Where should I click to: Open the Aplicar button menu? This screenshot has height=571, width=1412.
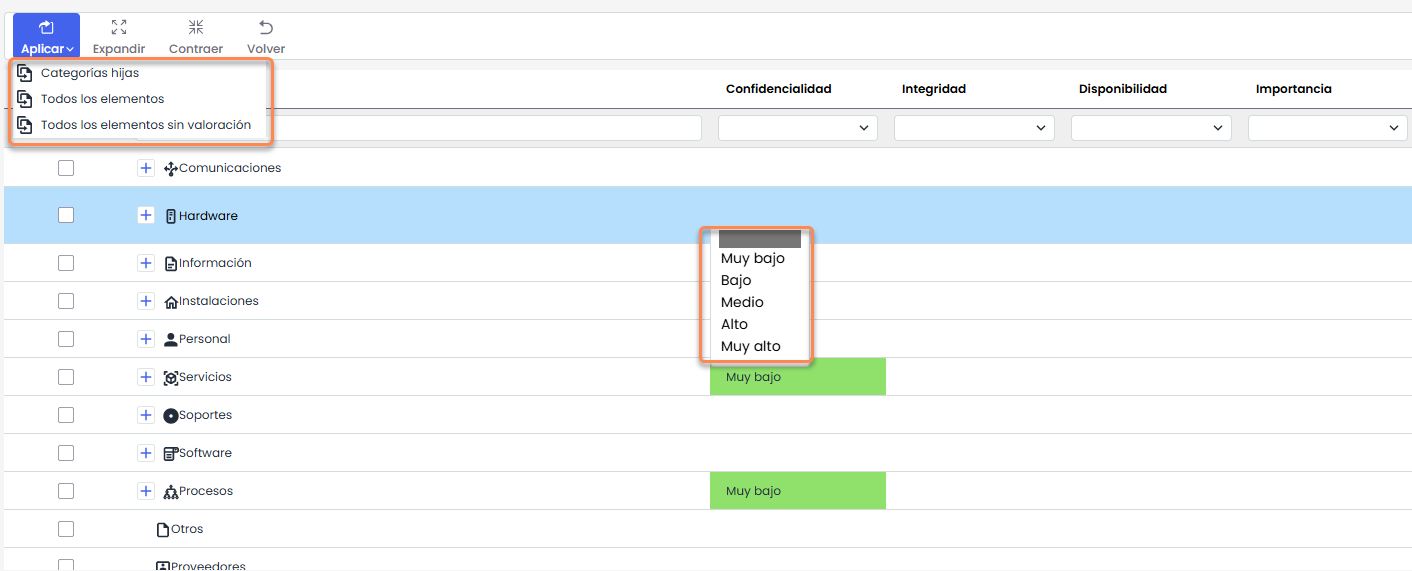tap(46, 36)
